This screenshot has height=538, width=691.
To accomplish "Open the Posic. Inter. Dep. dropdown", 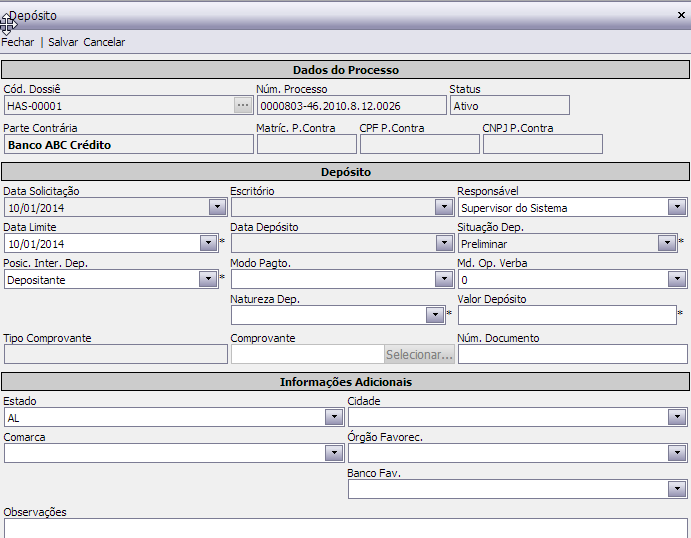I will click(x=208, y=279).
